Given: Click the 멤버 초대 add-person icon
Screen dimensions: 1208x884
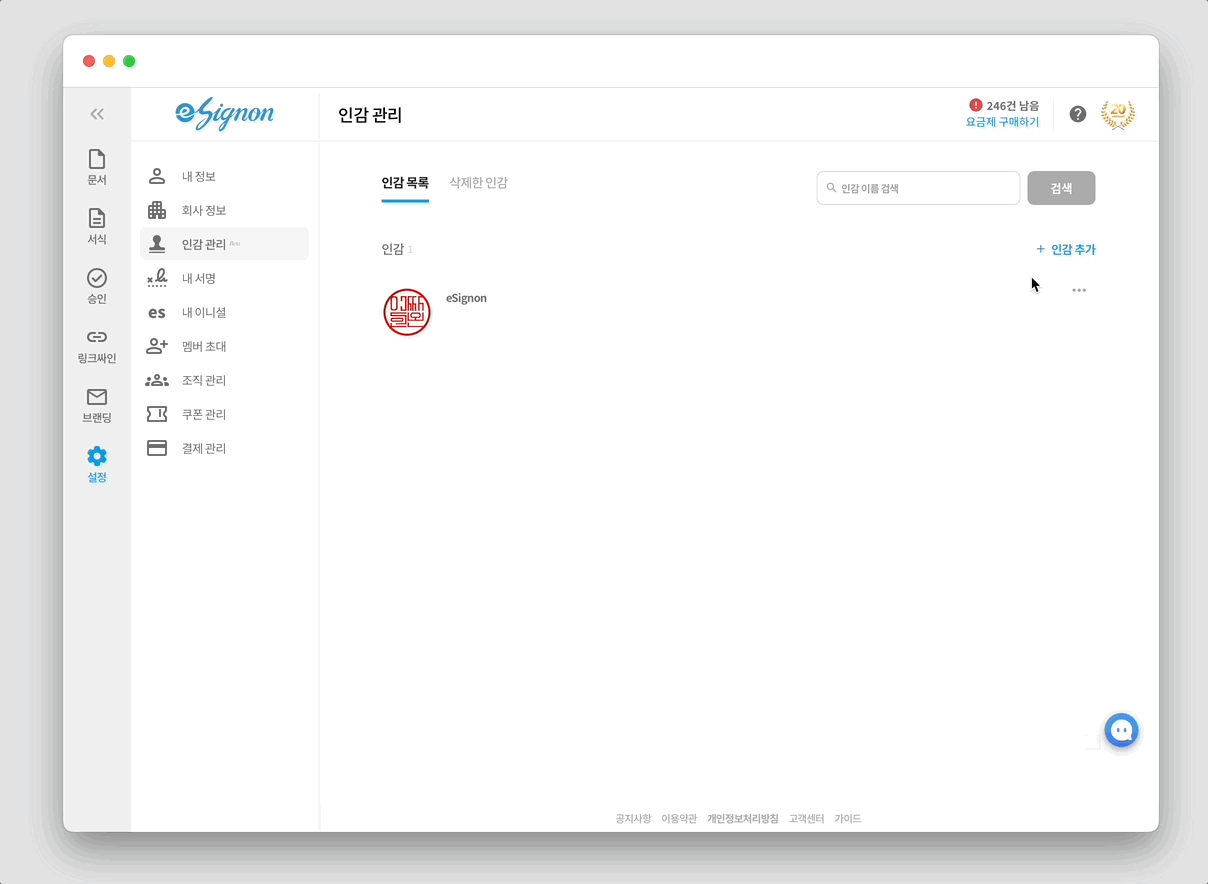Looking at the screenshot, I should point(157,346).
